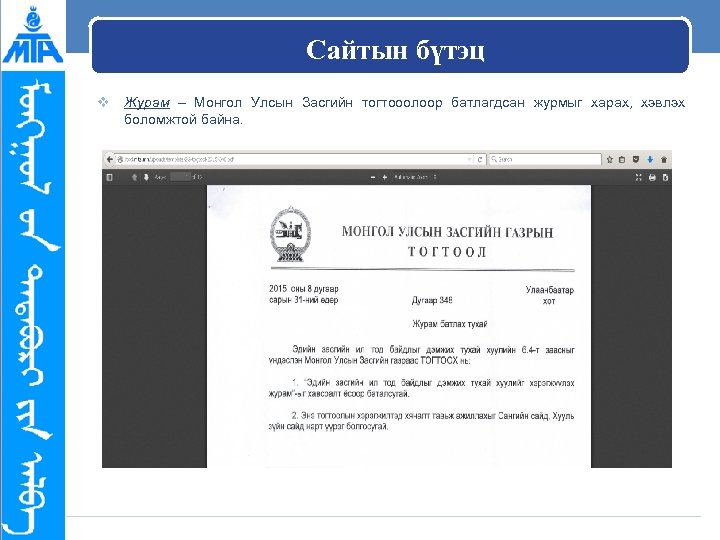Download the PDF file icon
The width and height of the screenshot is (720, 540).
665,177
